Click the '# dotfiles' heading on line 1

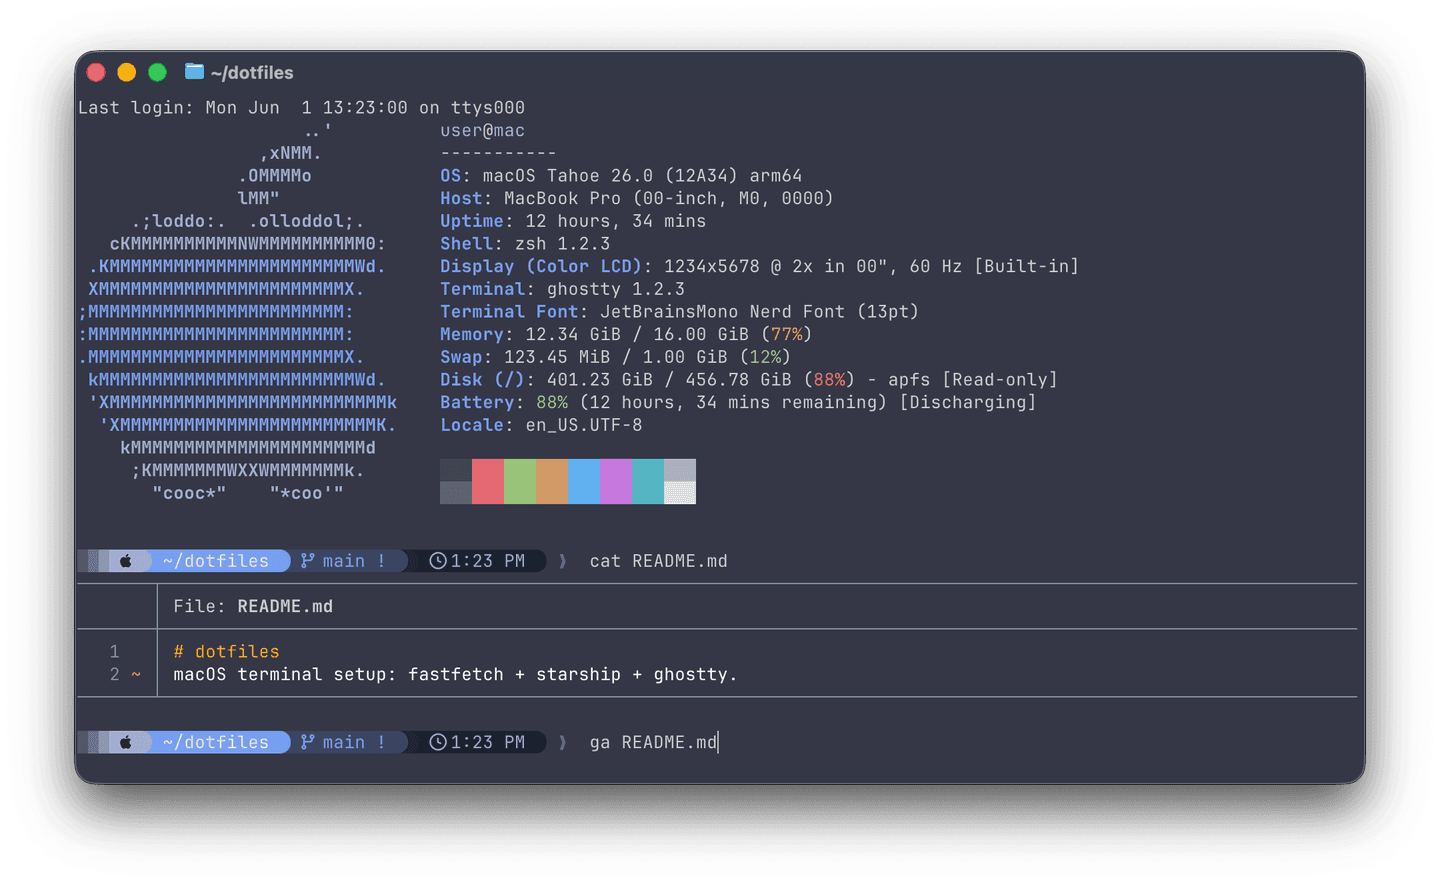(227, 652)
